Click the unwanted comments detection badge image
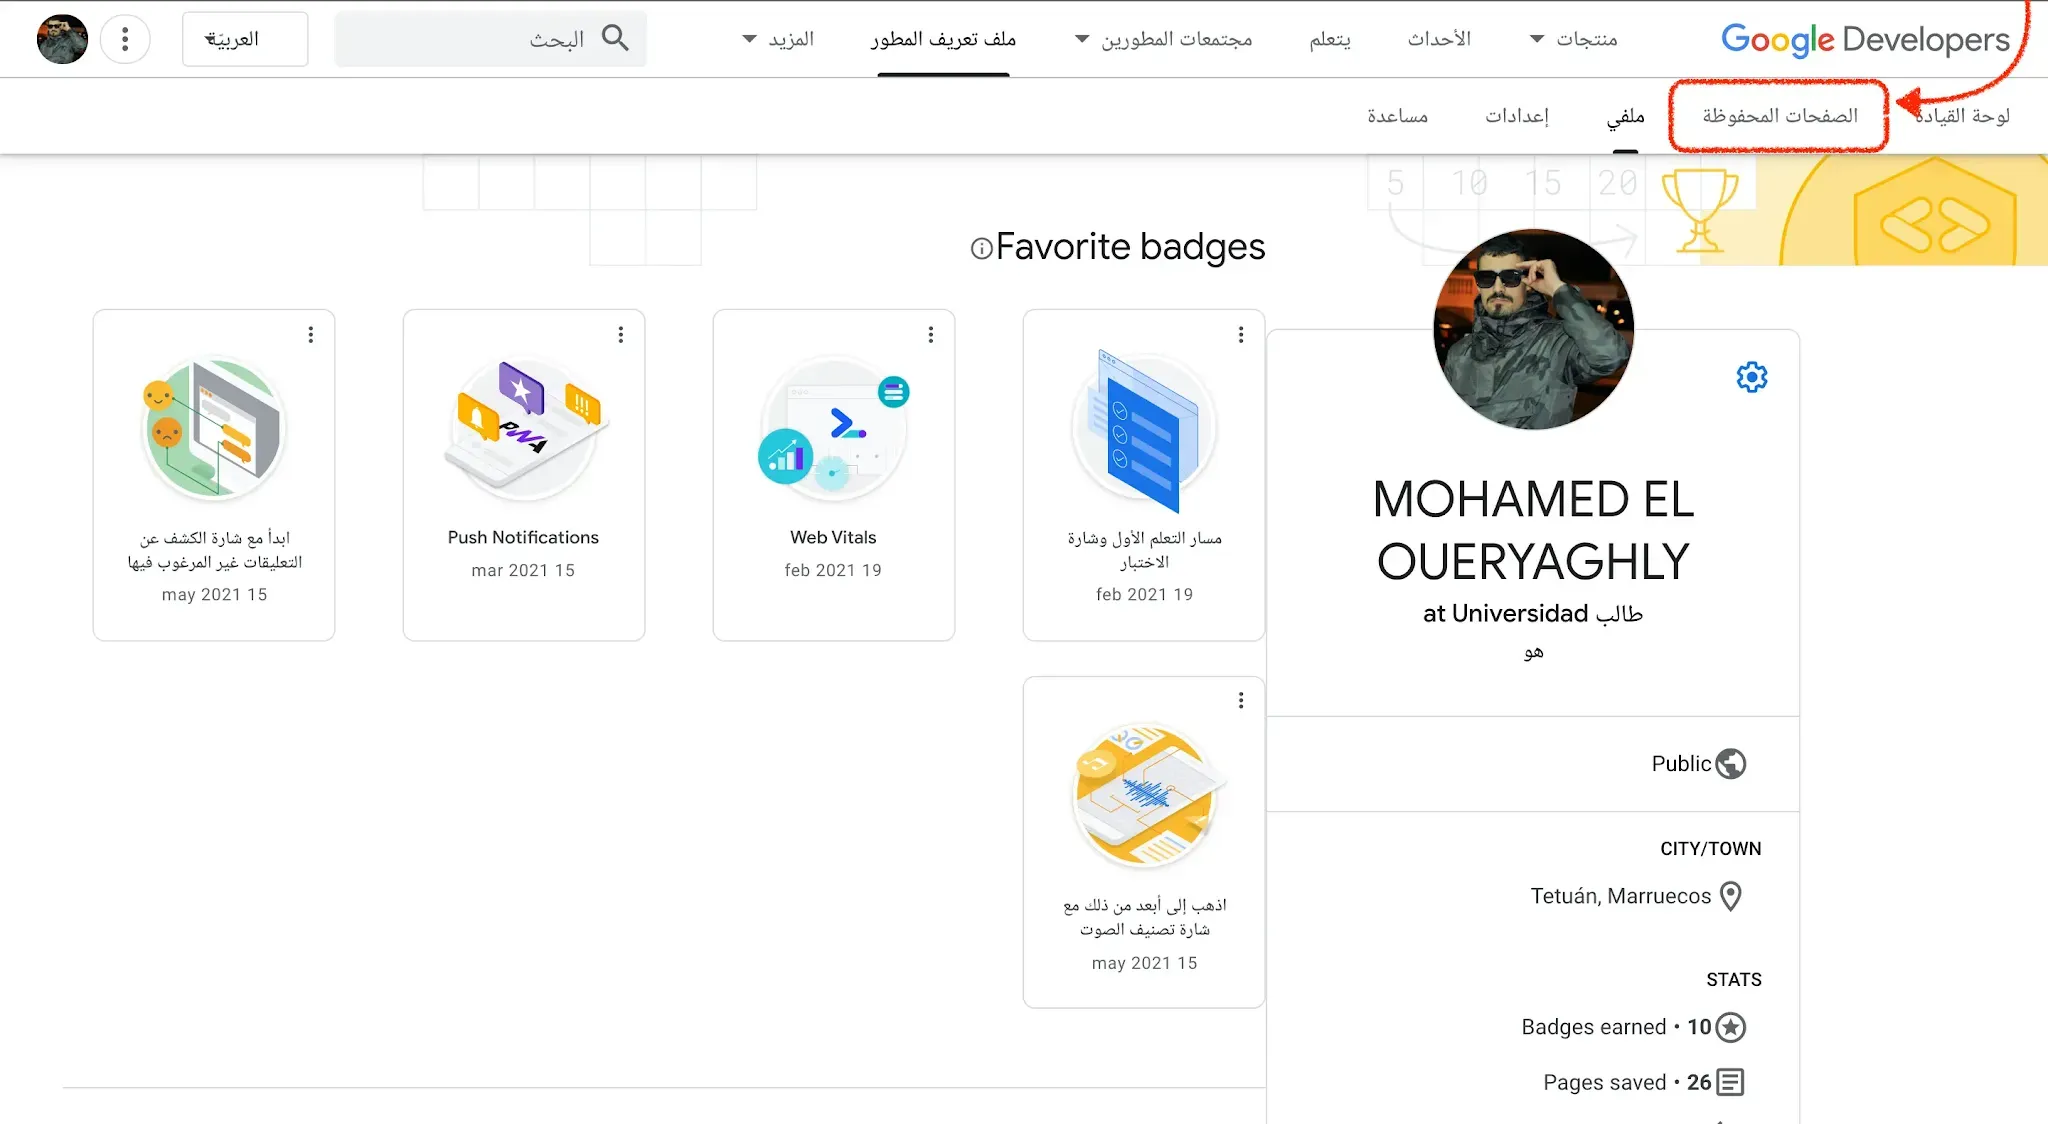The image size is (2048, 1124). coord(213,428)
